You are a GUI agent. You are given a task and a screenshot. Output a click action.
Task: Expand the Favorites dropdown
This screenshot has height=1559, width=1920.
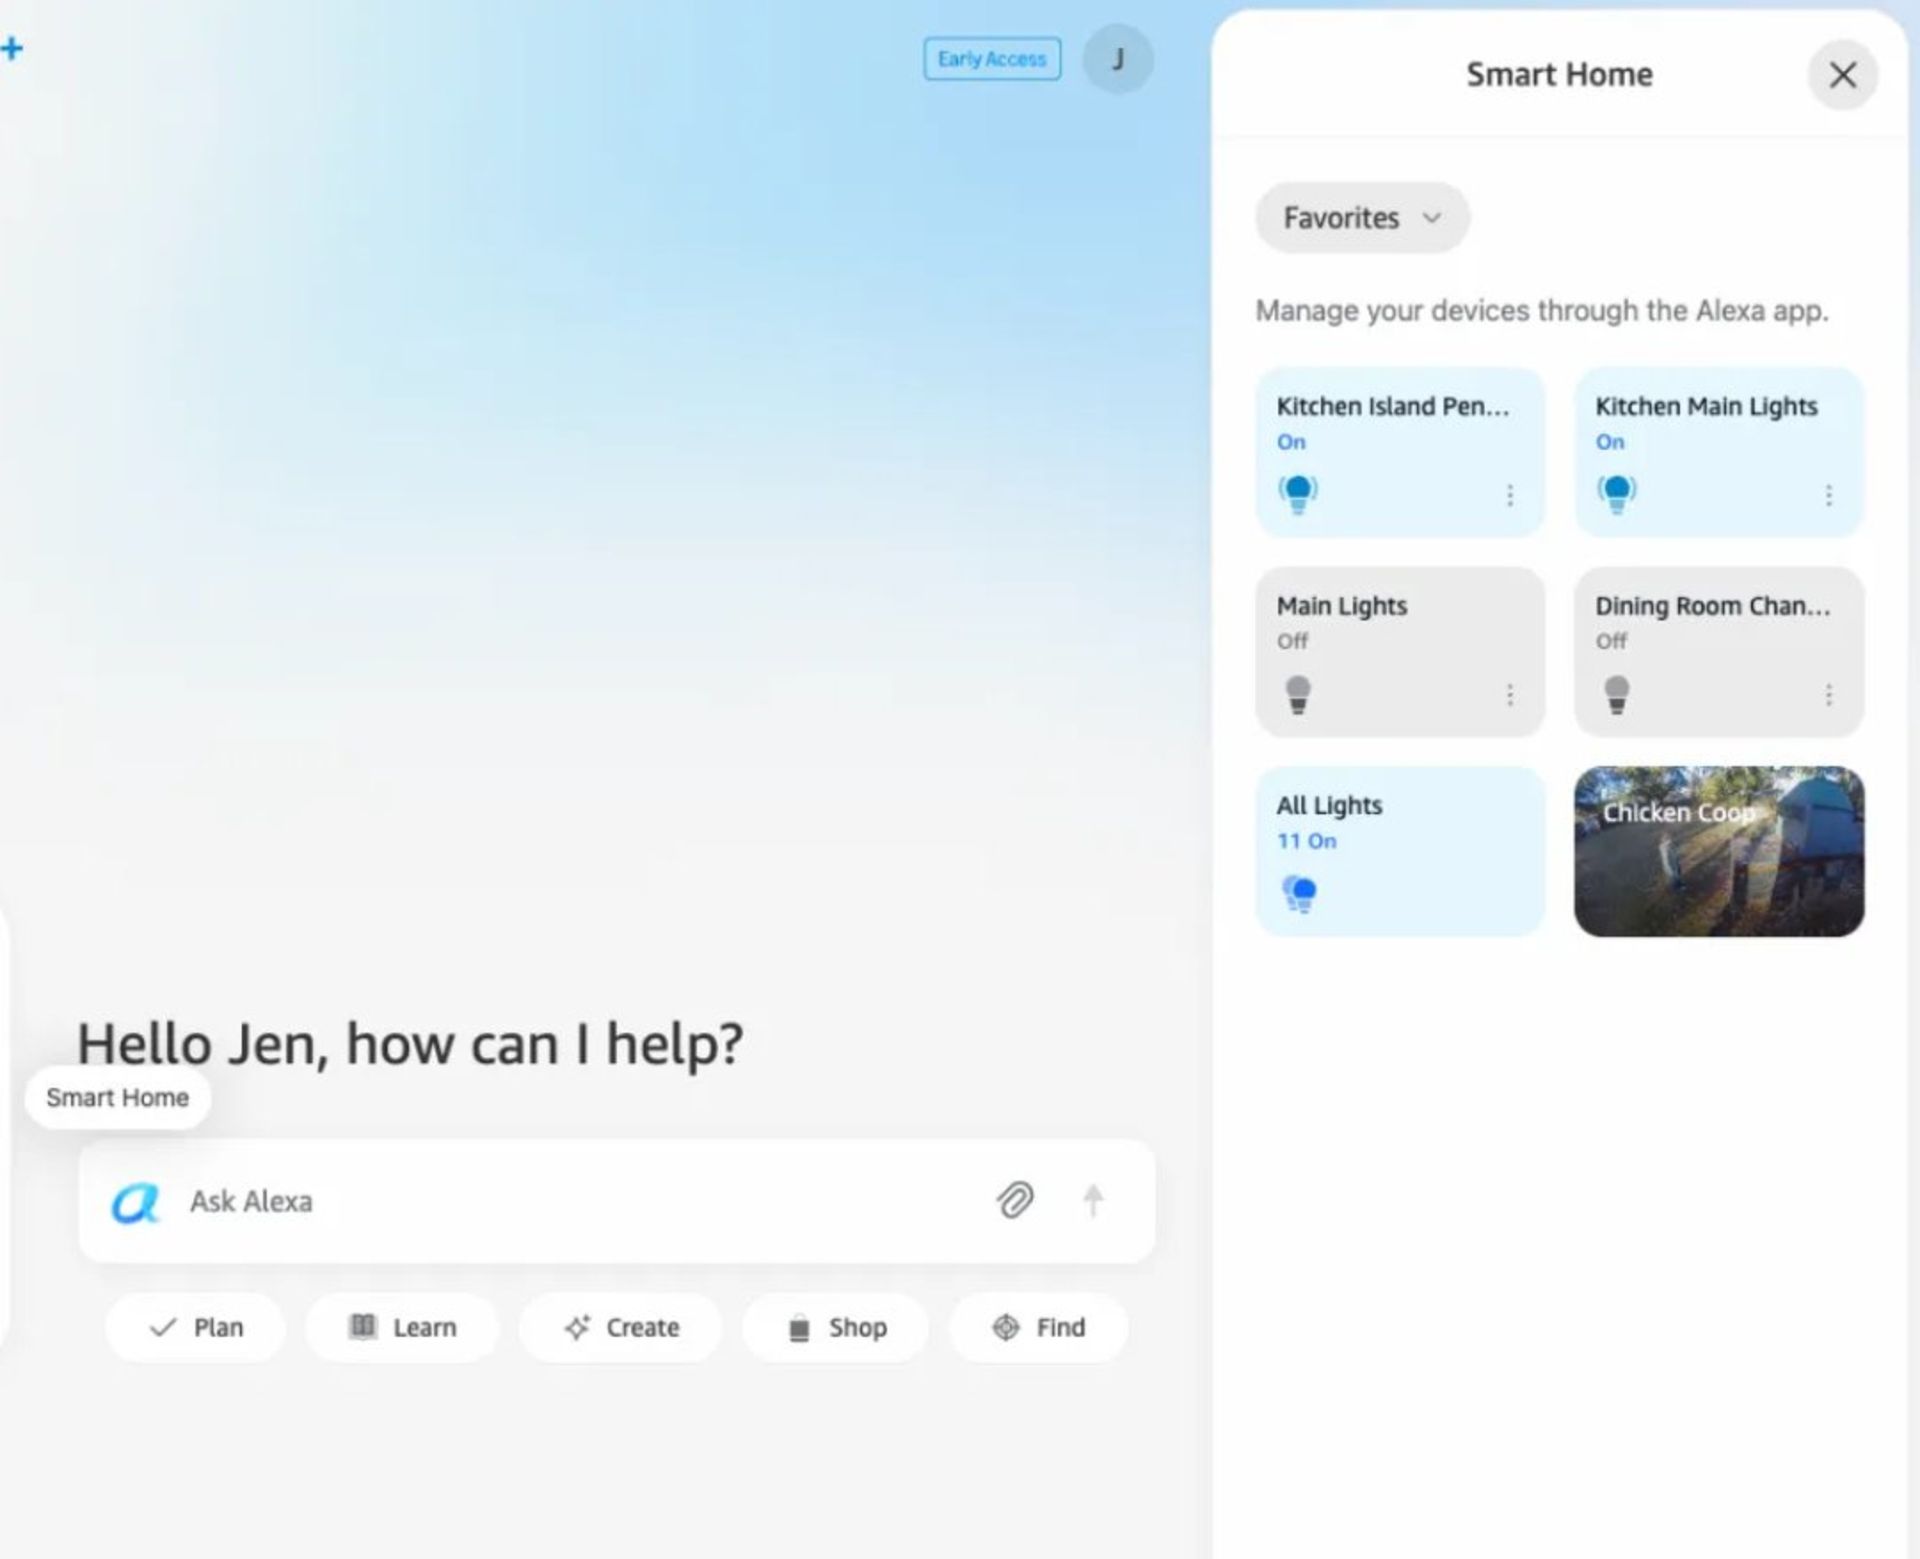click(x=1362, y=218)
